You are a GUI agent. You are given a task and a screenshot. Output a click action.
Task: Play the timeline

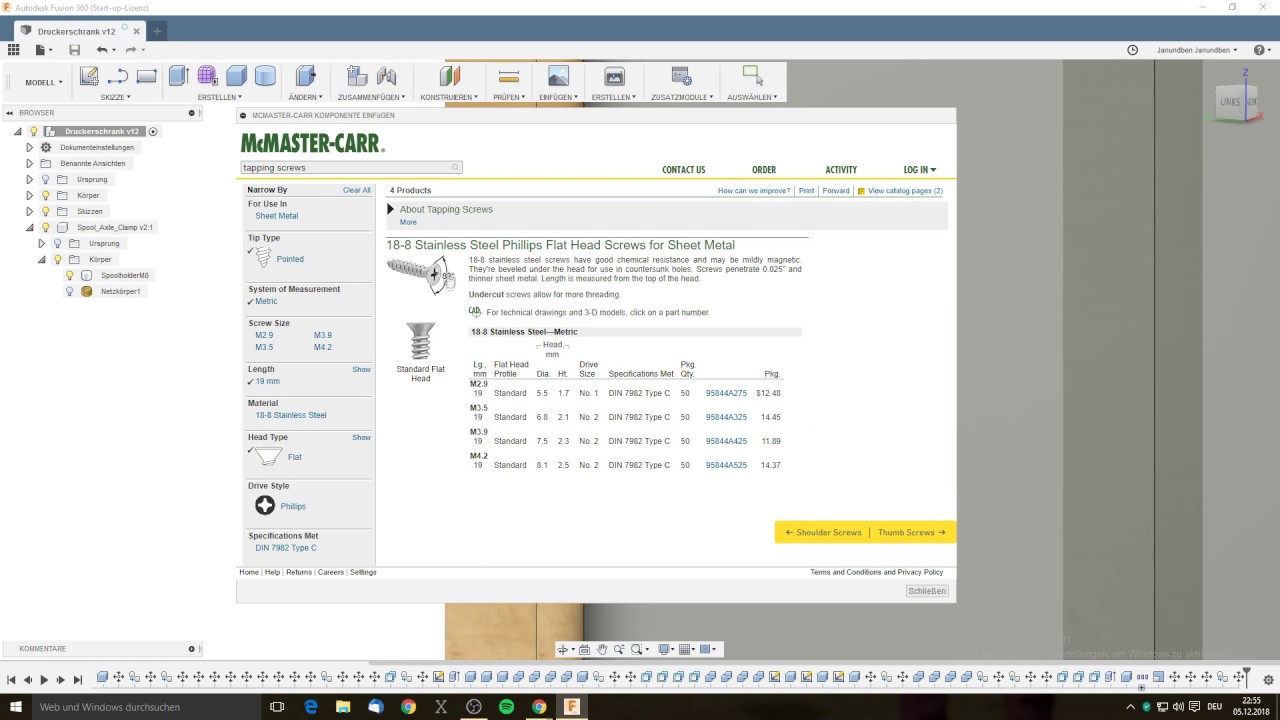point(44,680)
